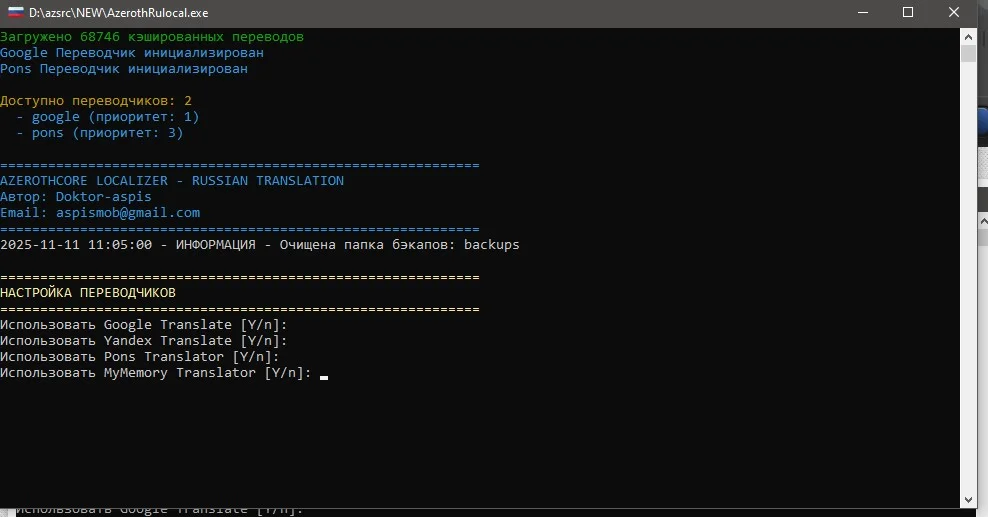This screenshot has height=517, width=988.
Task: Click the scrollbar up arrow
Action: [x=968, y=35]
